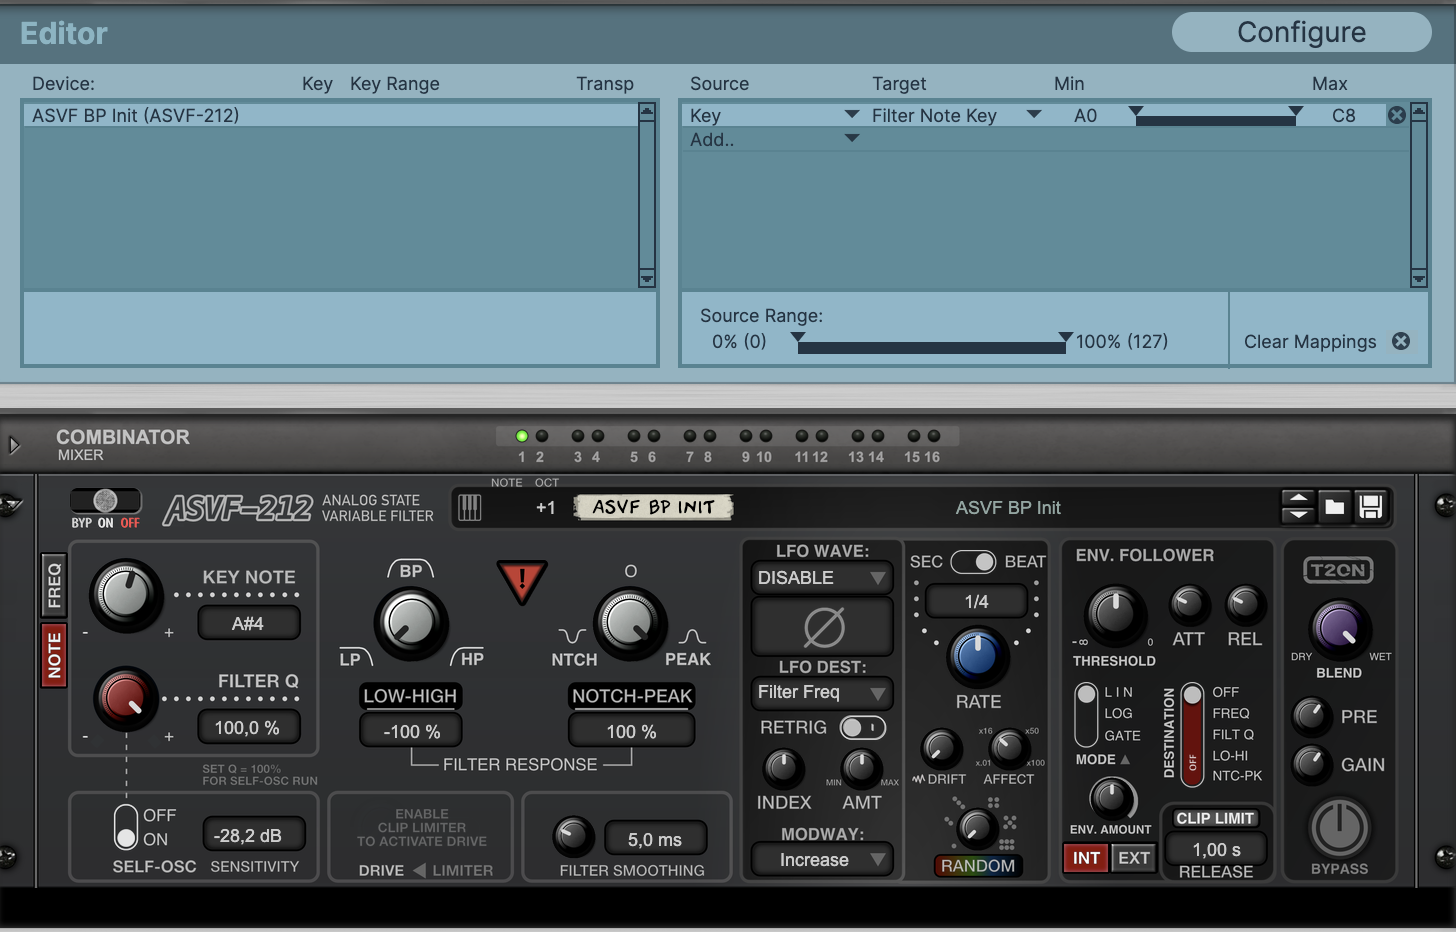This screenshot has height=932, width=1456.
Task: Click the A0 to C8 range slider
Action: coord(1215,118)
